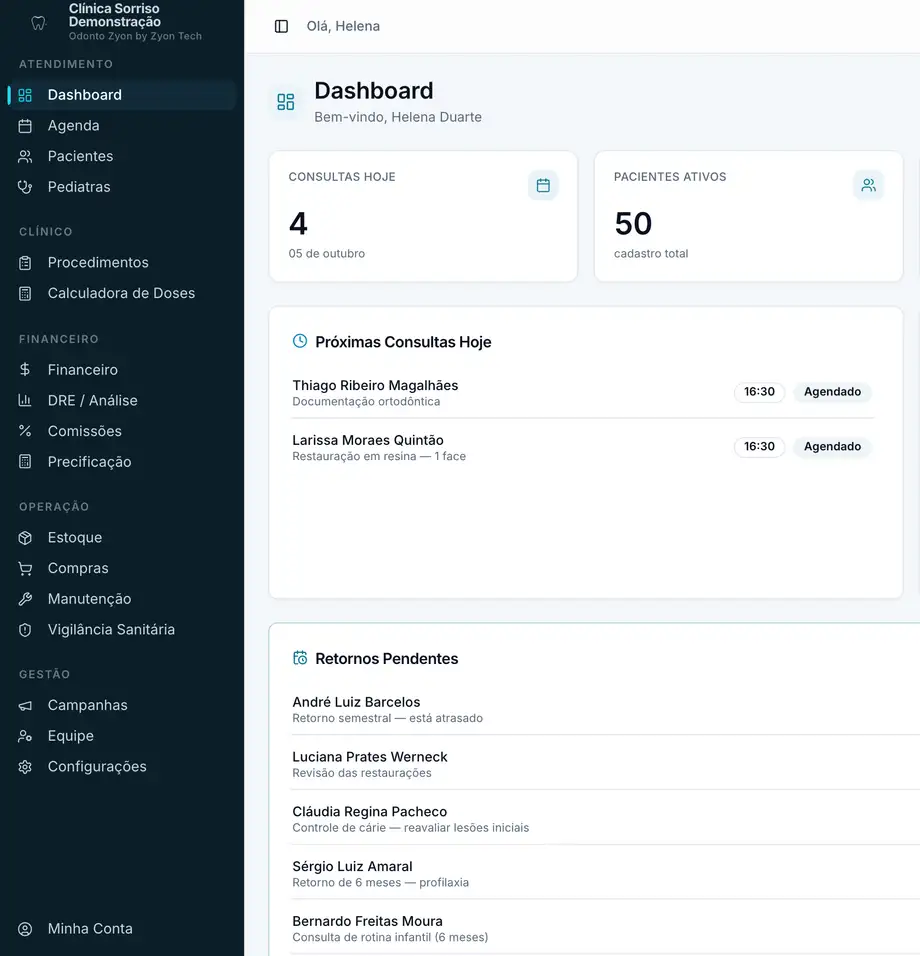Open the Financeiro menu item

[122, 369]
